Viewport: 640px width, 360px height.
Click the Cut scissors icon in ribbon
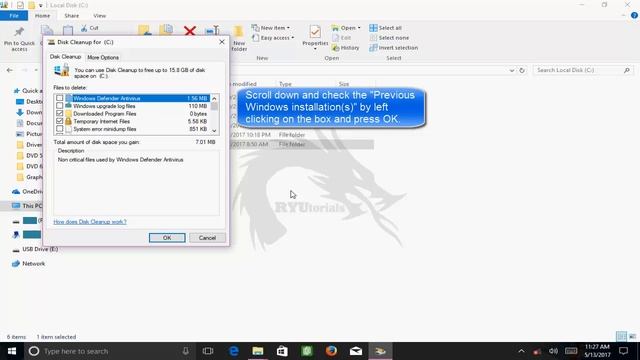click(84, 28)
